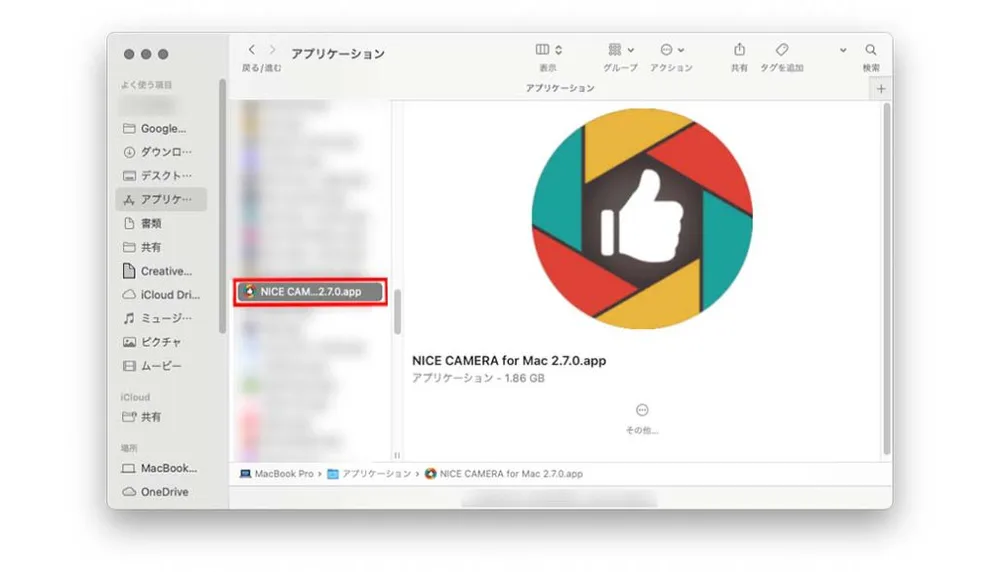Select MacBook location in sidebar
The height and width of the screenshot is (572, 1000).
(x=163, y=468)
